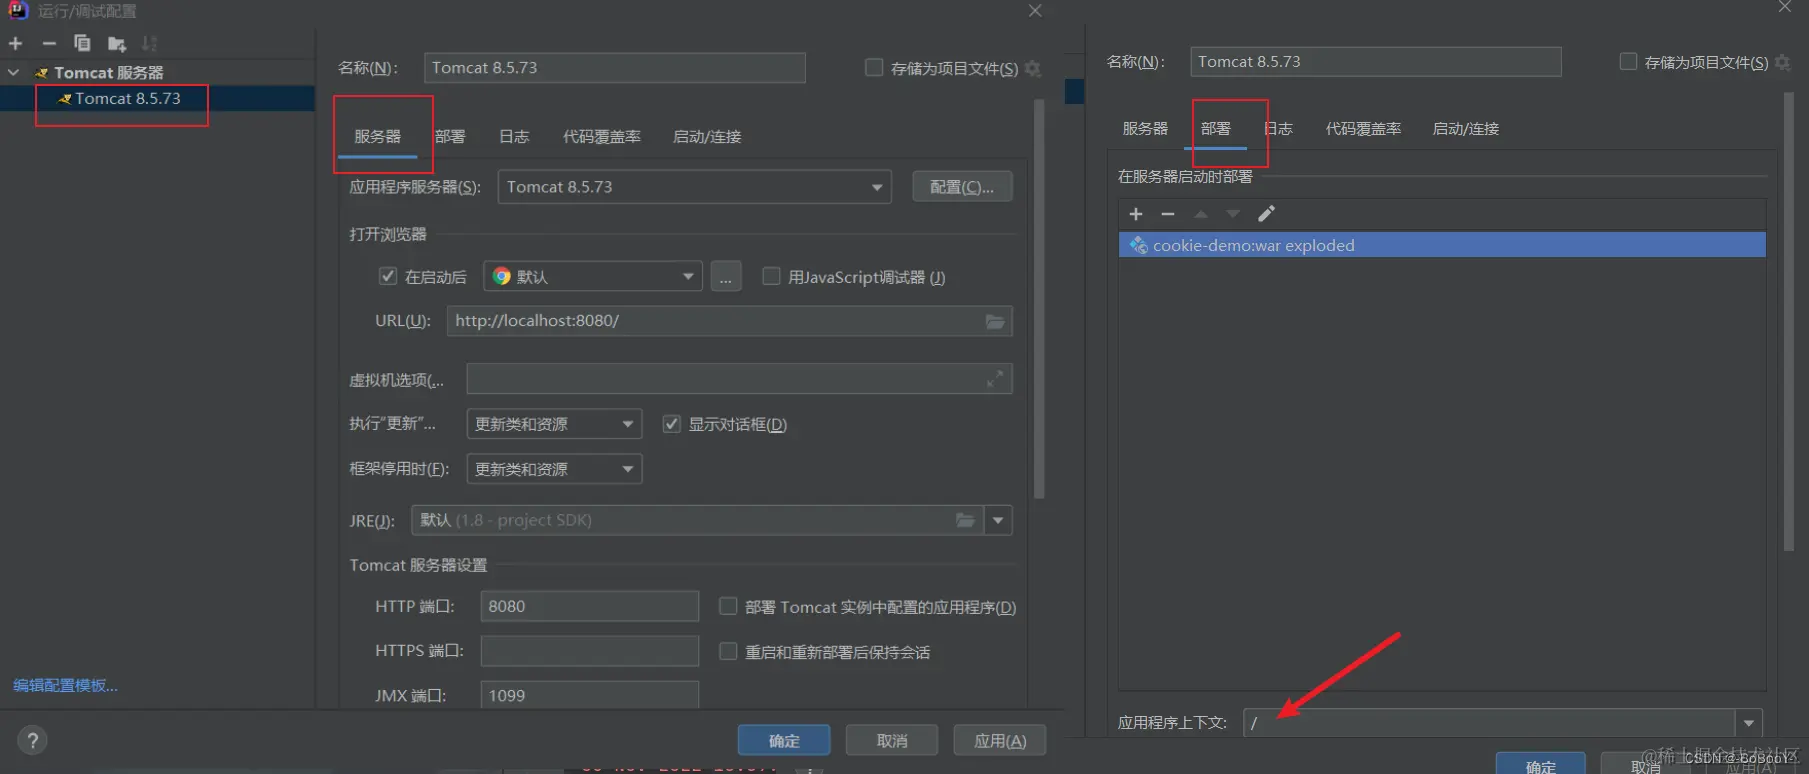Select cookie-demo:war exploded artifact
Viewport: 1809px width, 774px height.
pos(1442,245)
